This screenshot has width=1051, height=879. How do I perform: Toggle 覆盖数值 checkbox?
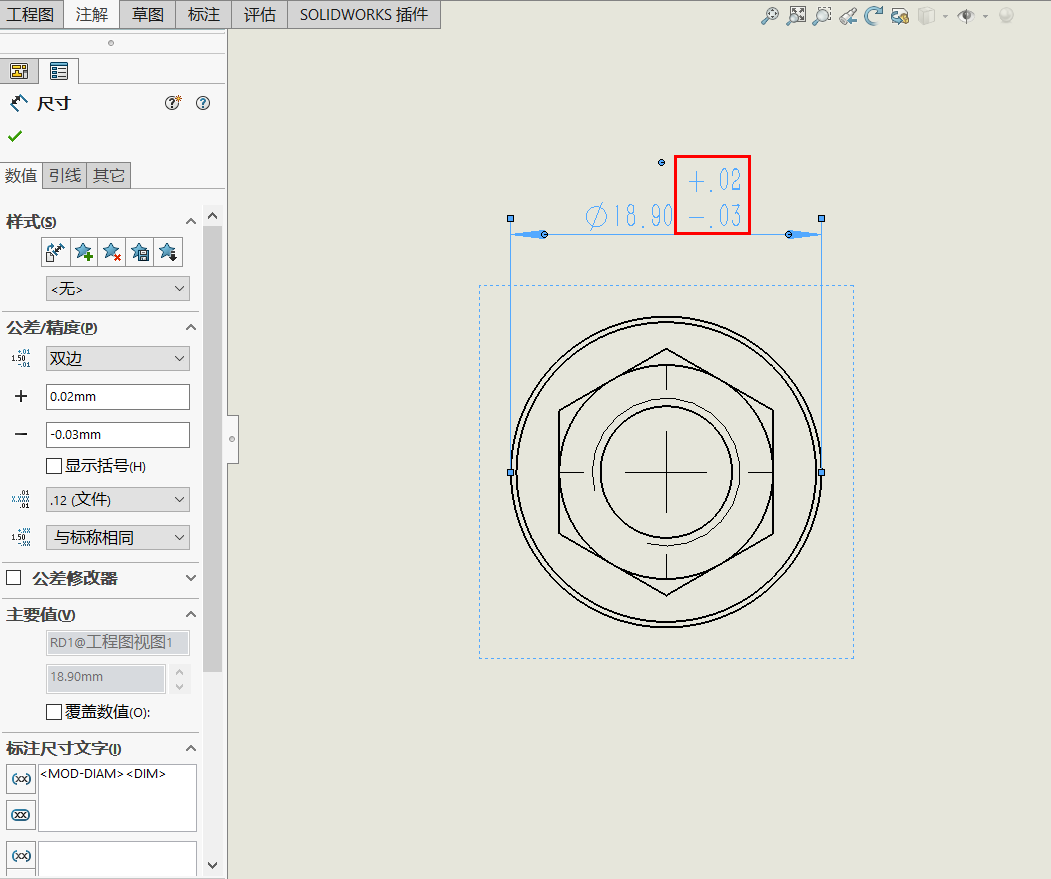pos(54,712)
